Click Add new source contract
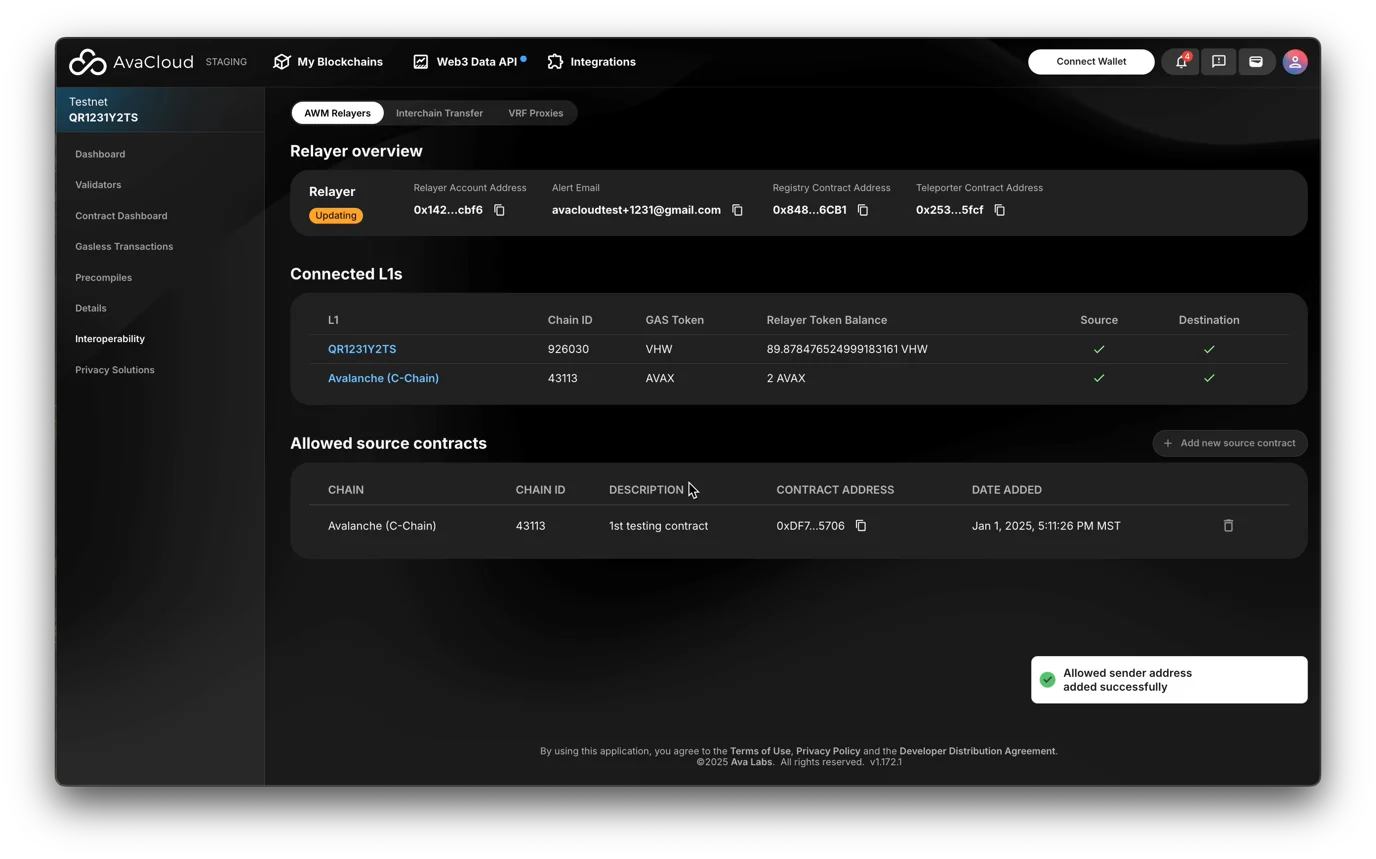Viewport: 1376px width, 859px height. tap(1229, 443)
